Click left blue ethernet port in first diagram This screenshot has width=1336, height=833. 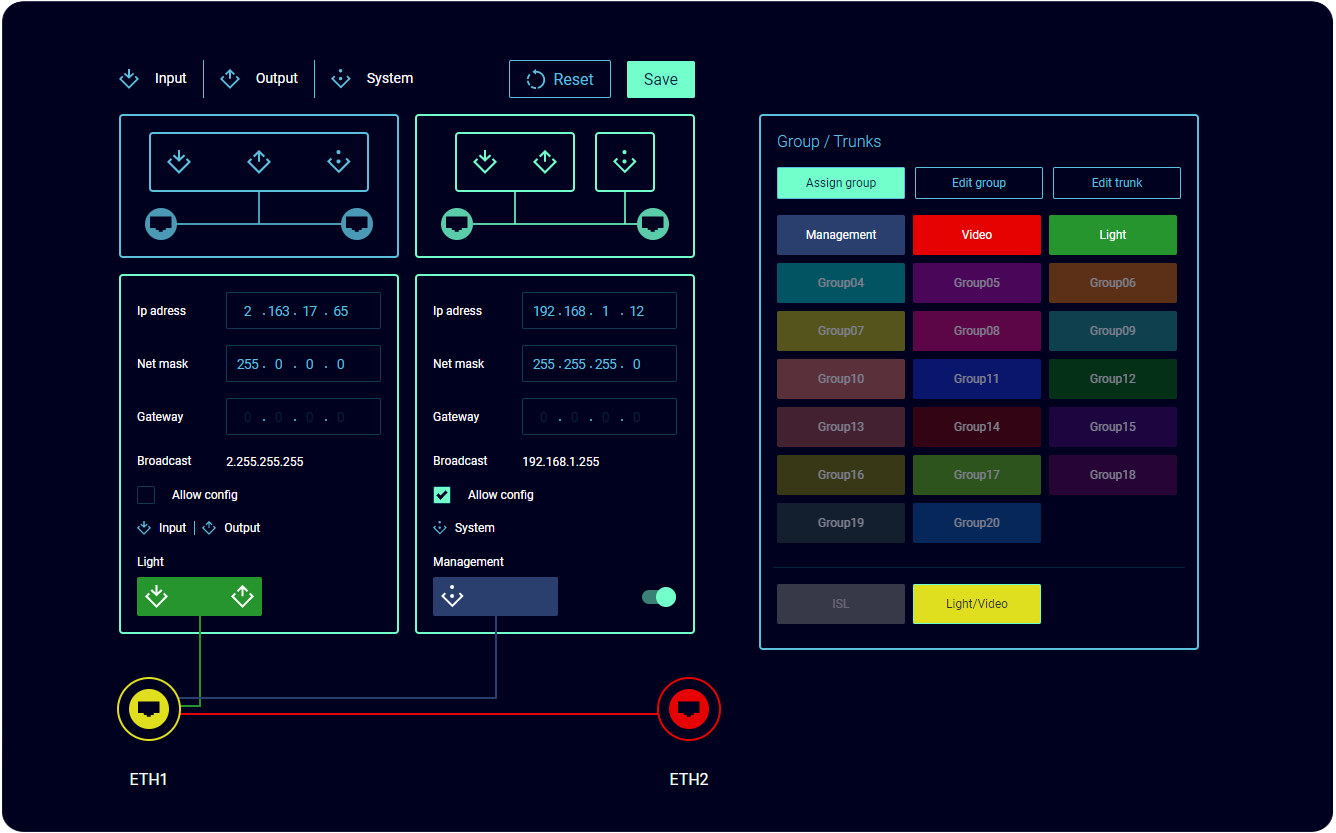point(161,224)
